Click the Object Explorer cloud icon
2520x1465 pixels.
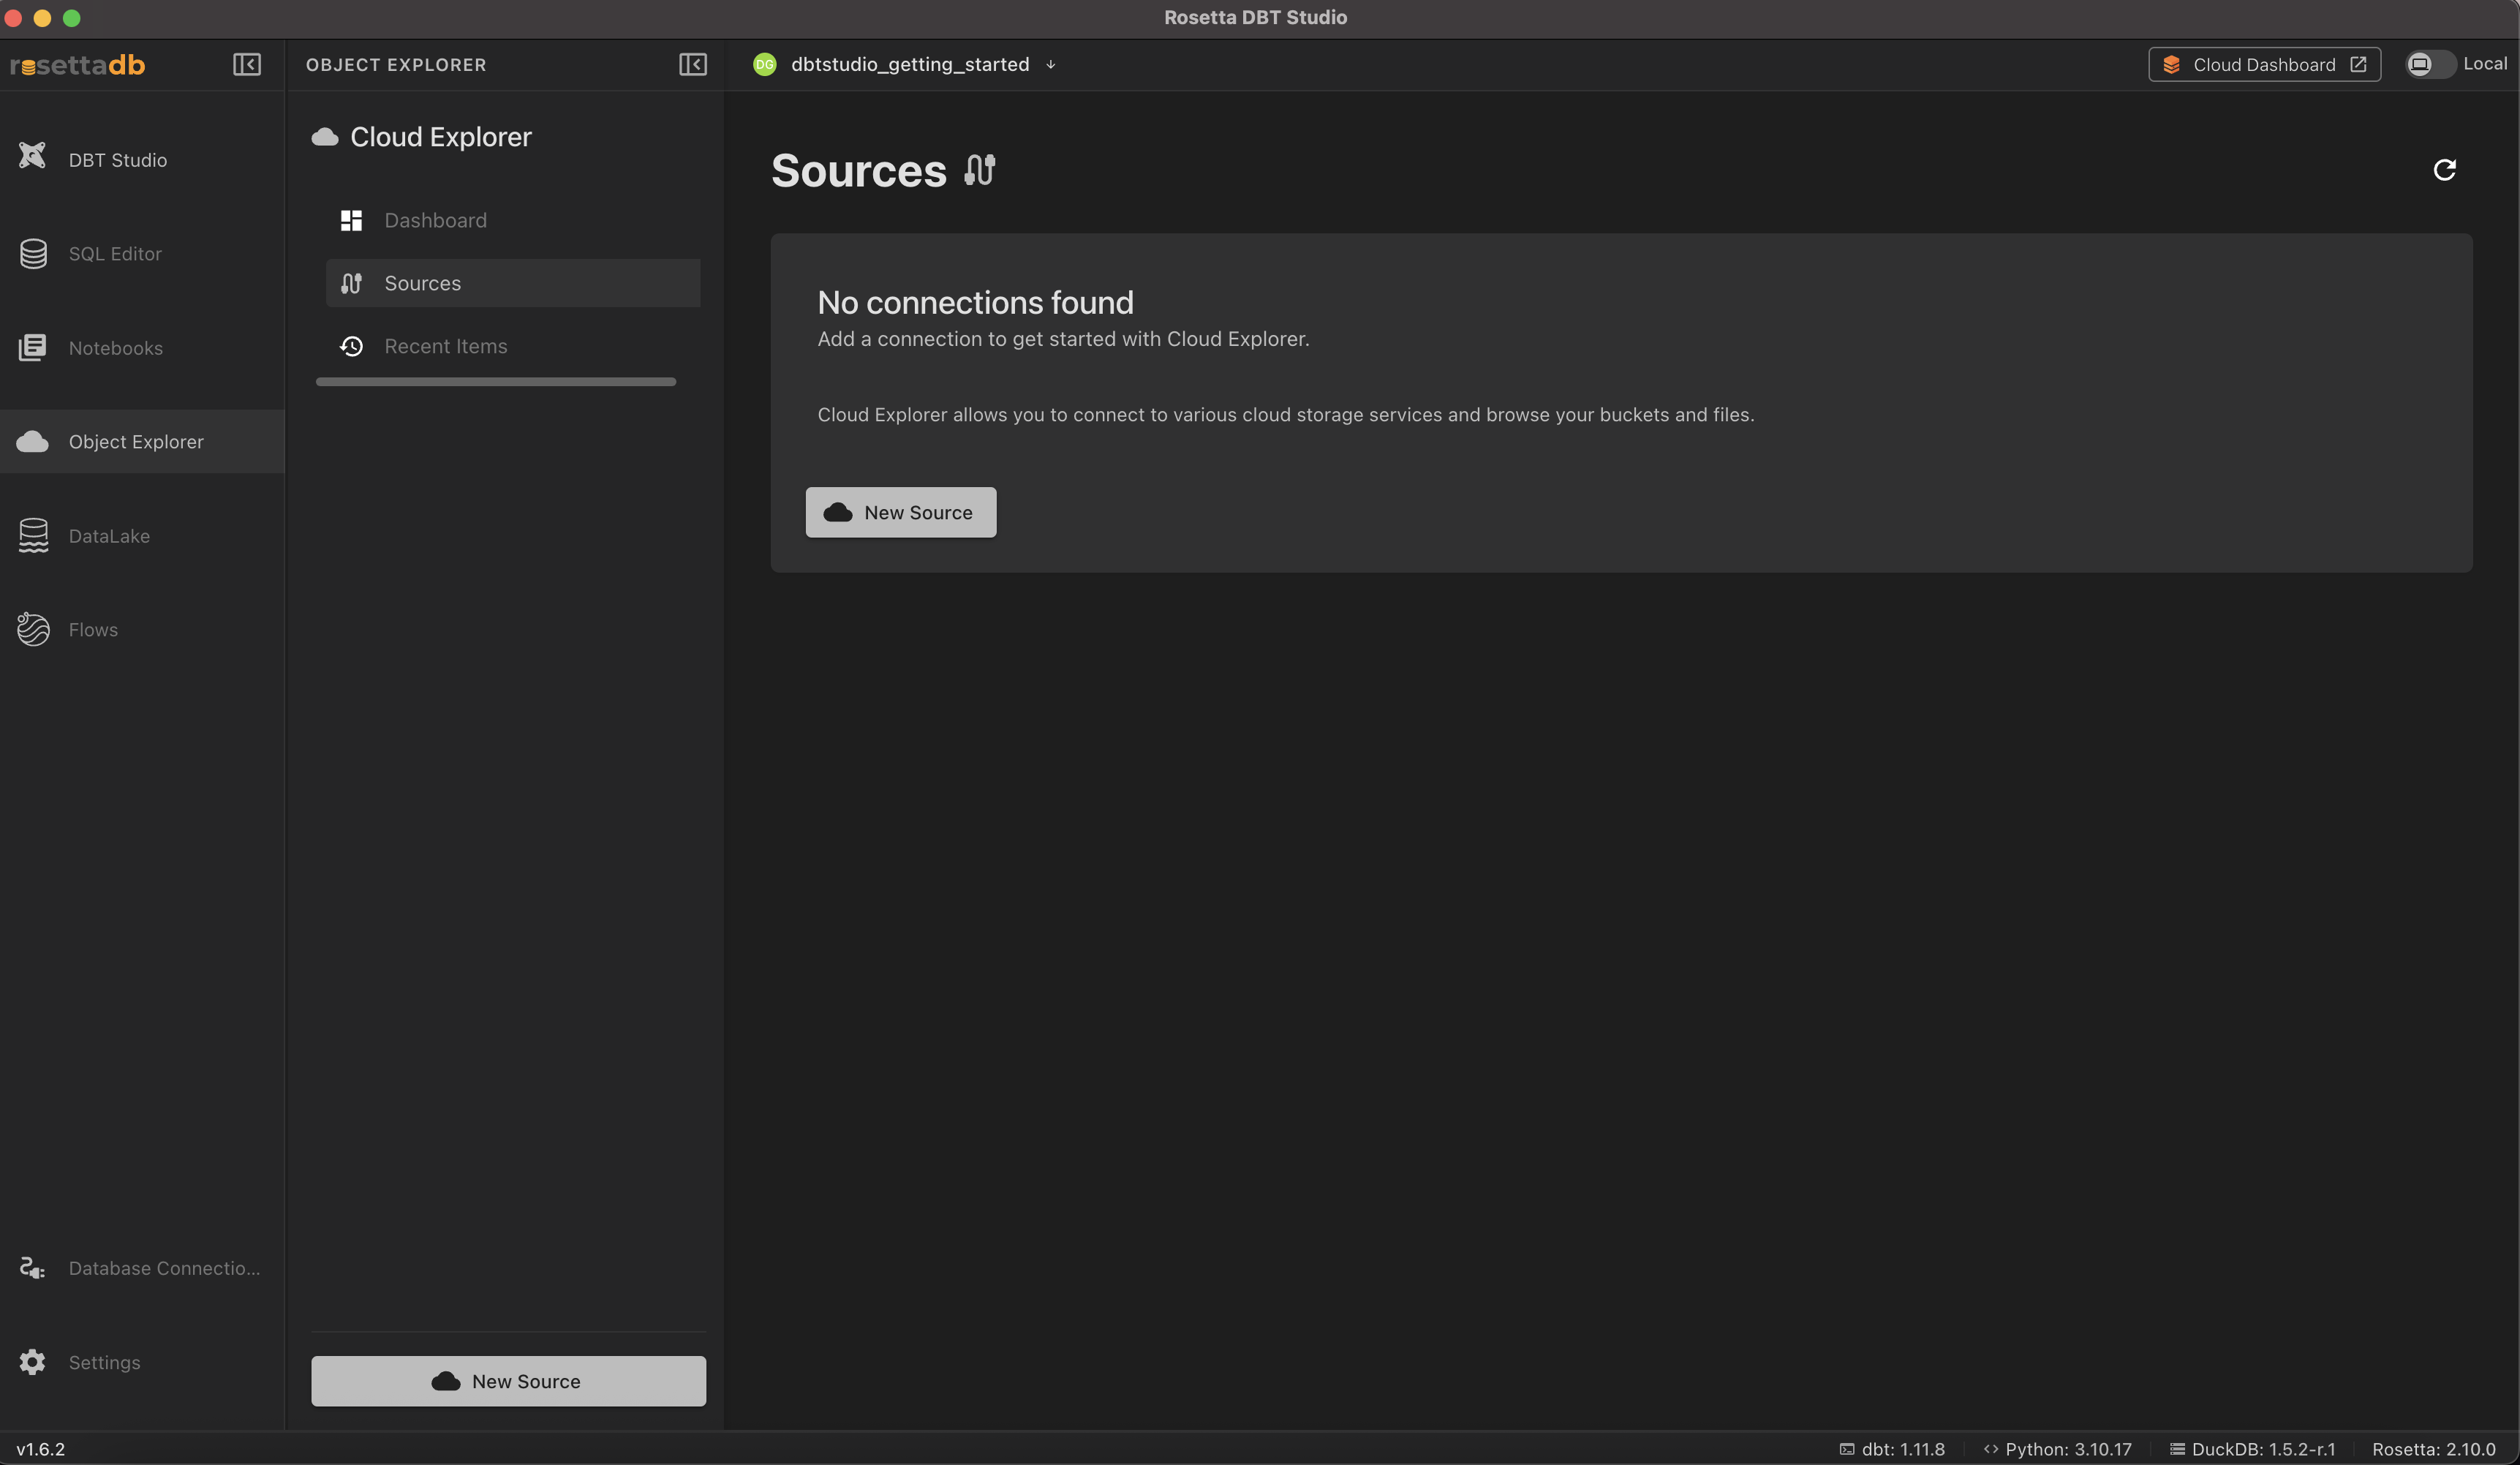(33, 441)
